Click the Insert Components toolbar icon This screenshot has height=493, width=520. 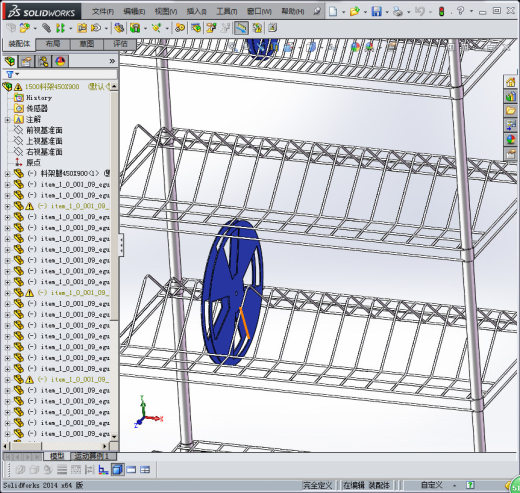pos(24,28)
